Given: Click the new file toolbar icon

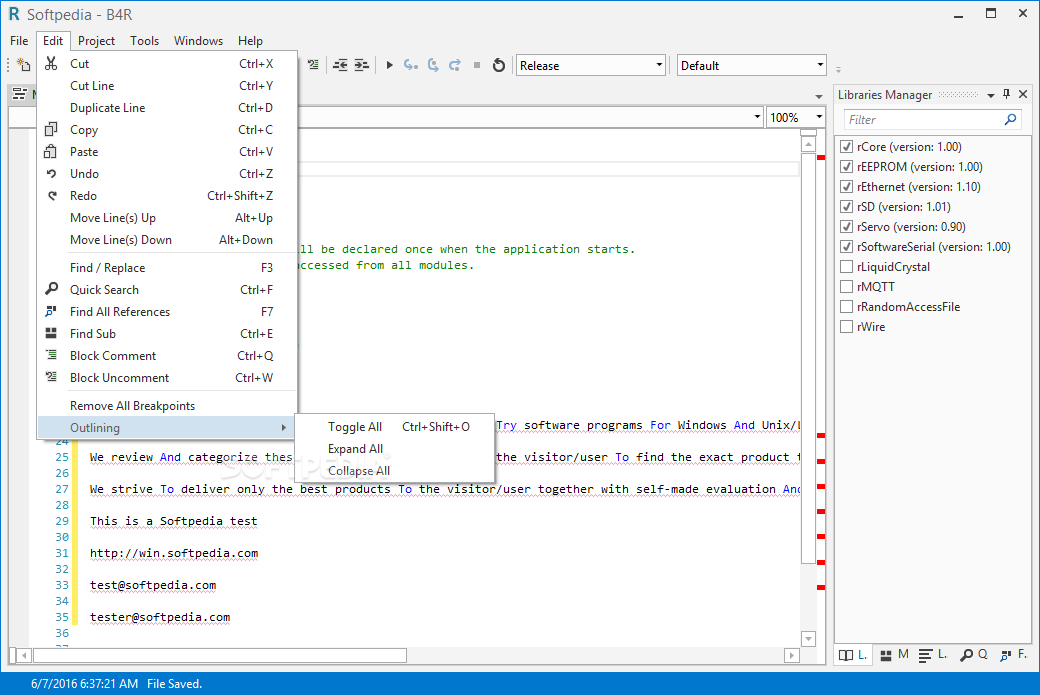Looking at the screenshot, I should point(23,64).
